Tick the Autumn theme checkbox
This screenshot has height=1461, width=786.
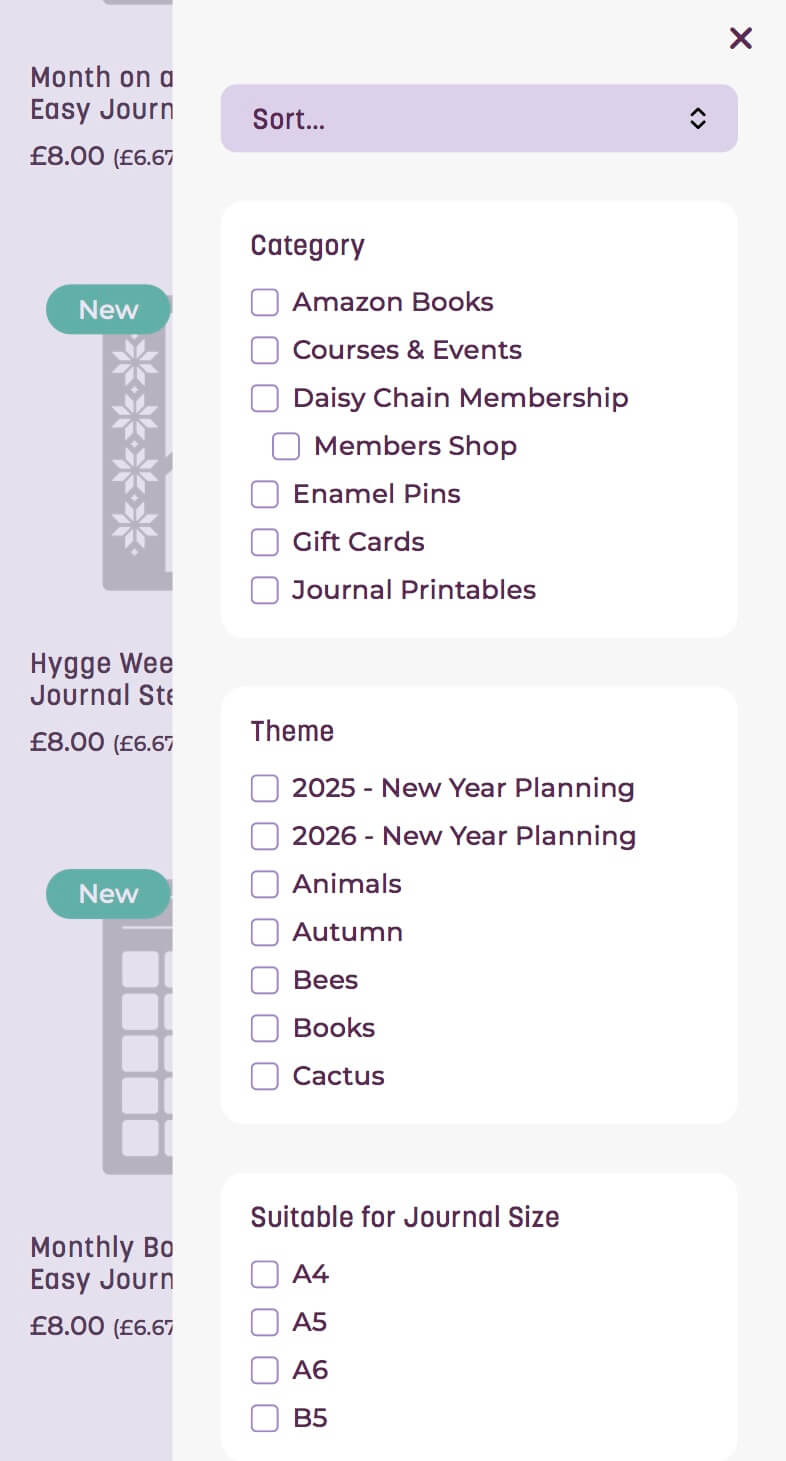point(265,932)
